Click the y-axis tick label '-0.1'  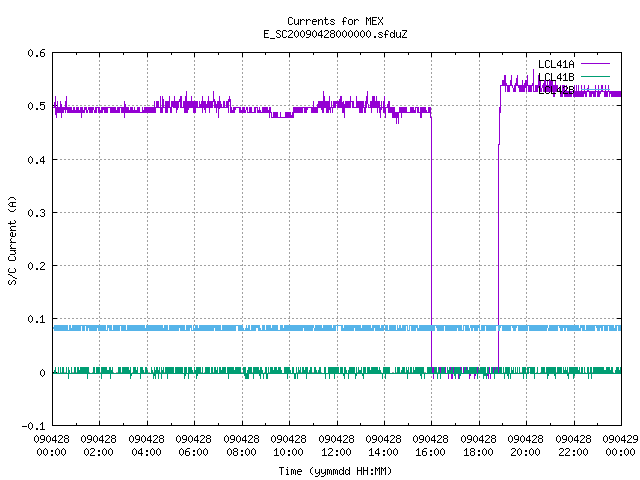click(x=33, y=426)
